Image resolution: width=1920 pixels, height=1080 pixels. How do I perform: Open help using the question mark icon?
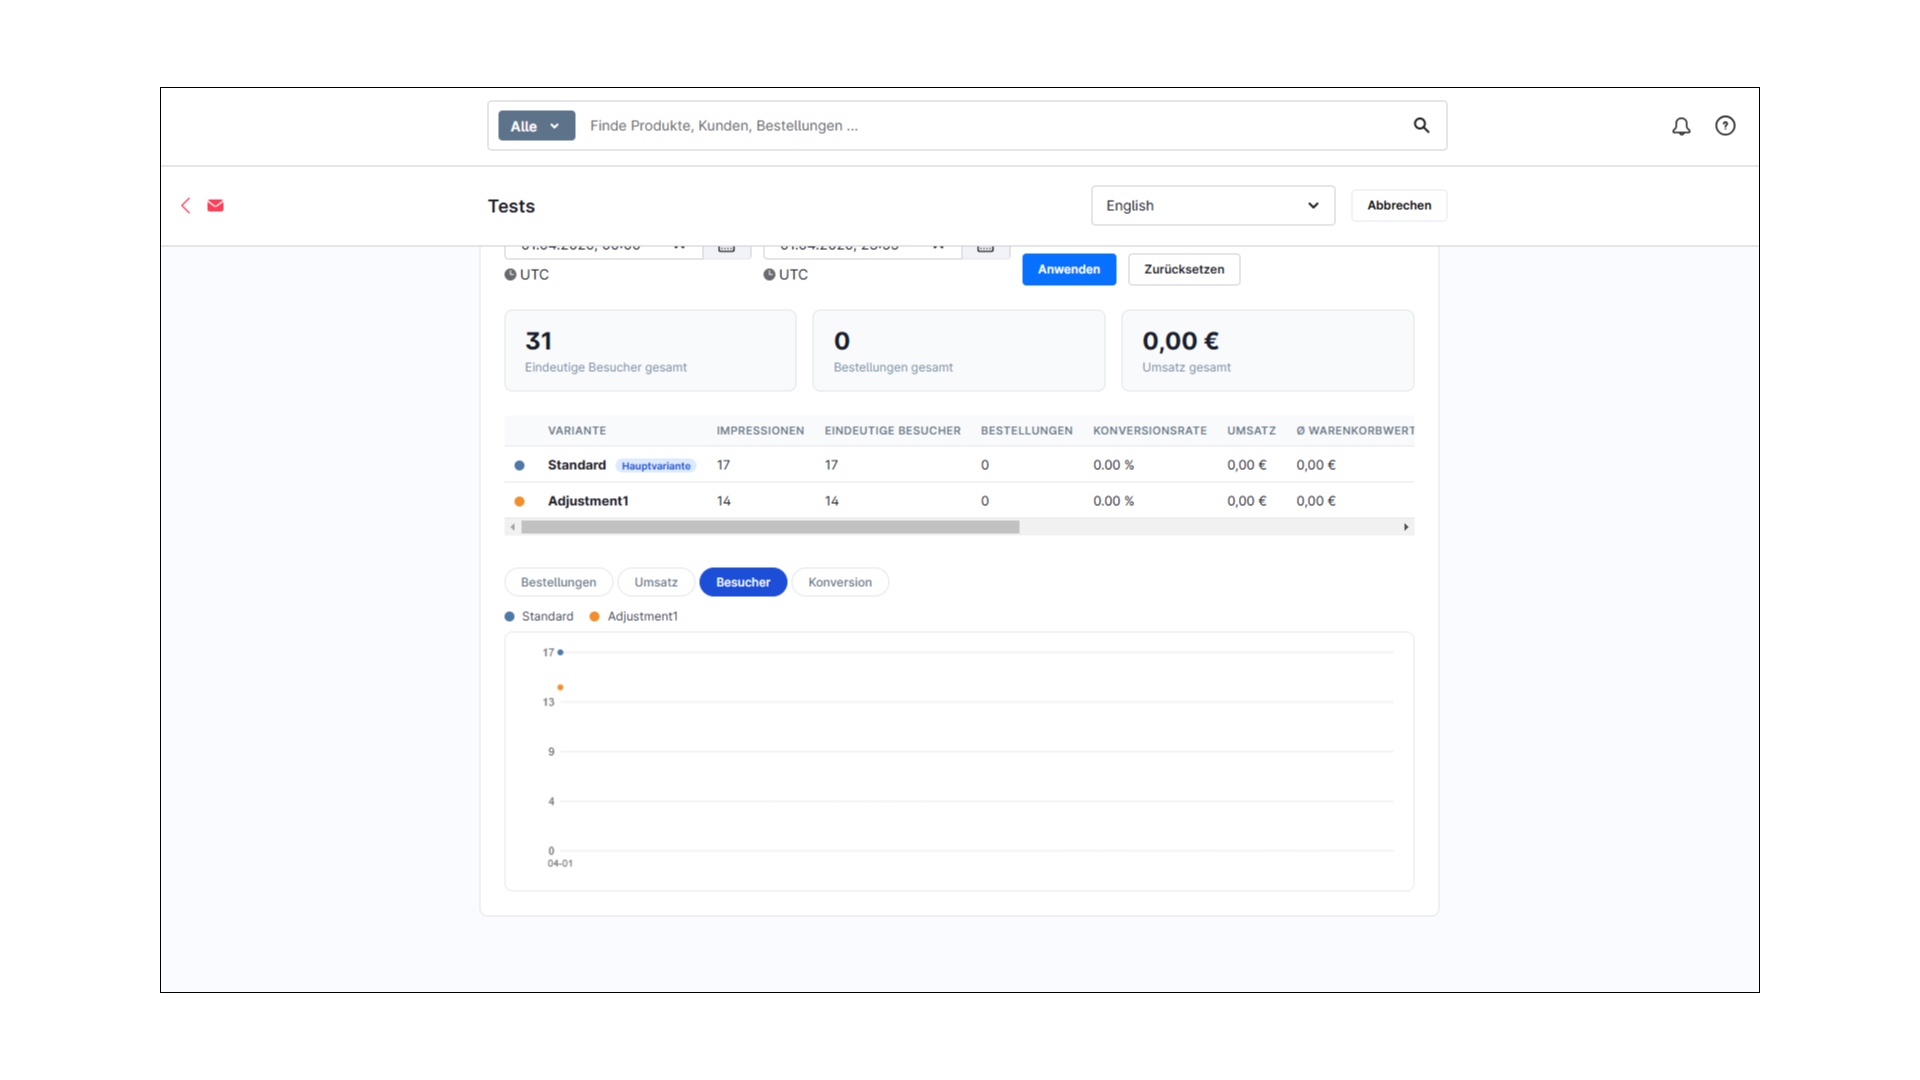[x=1725, y=126]
